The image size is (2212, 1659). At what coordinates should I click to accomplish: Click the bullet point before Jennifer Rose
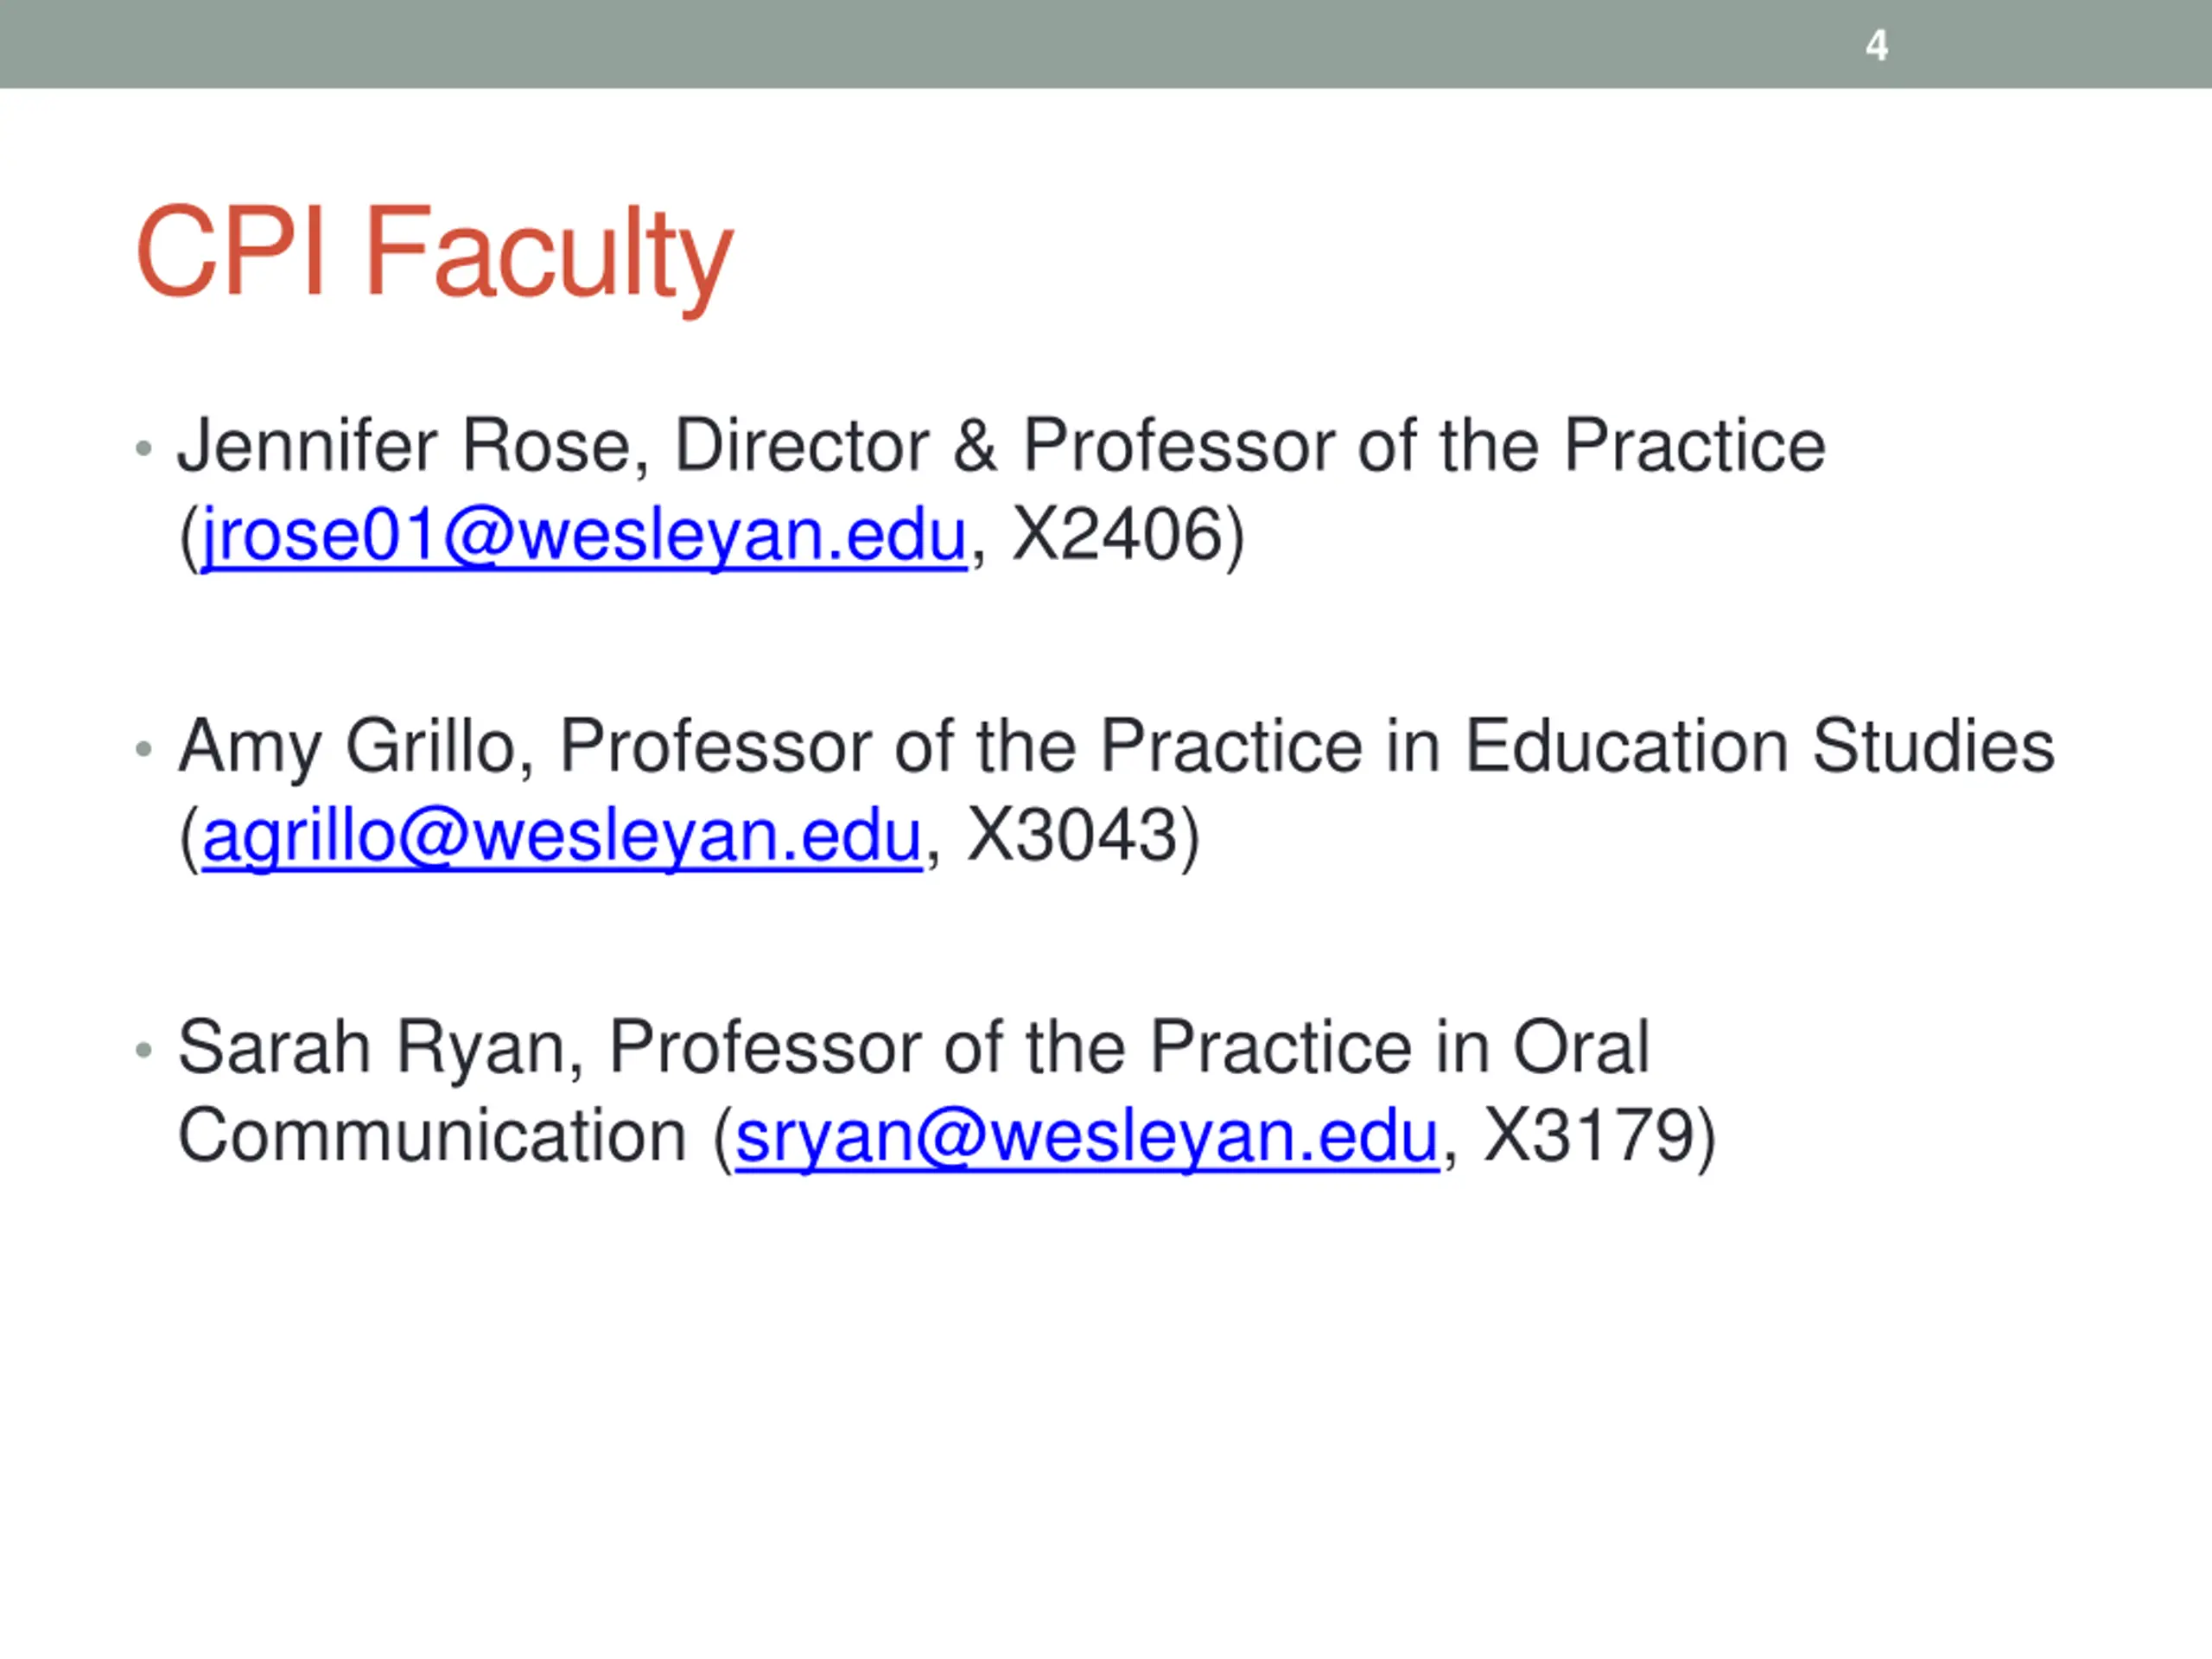pos(144,448)
